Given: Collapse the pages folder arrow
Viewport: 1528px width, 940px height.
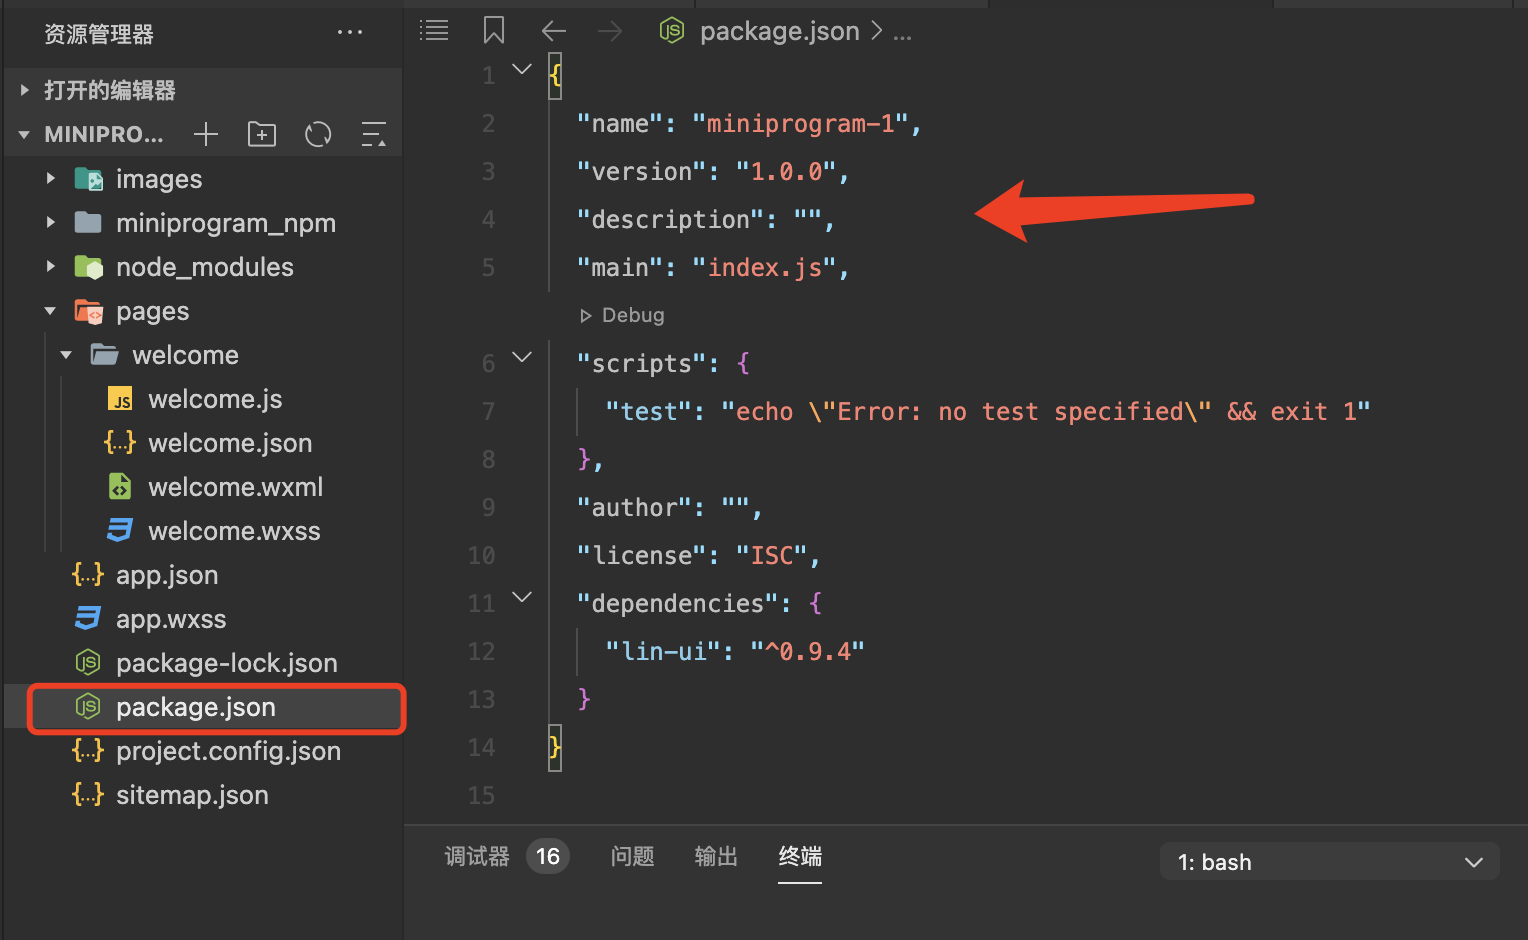Looking at the screenshot, I should 50,311.
